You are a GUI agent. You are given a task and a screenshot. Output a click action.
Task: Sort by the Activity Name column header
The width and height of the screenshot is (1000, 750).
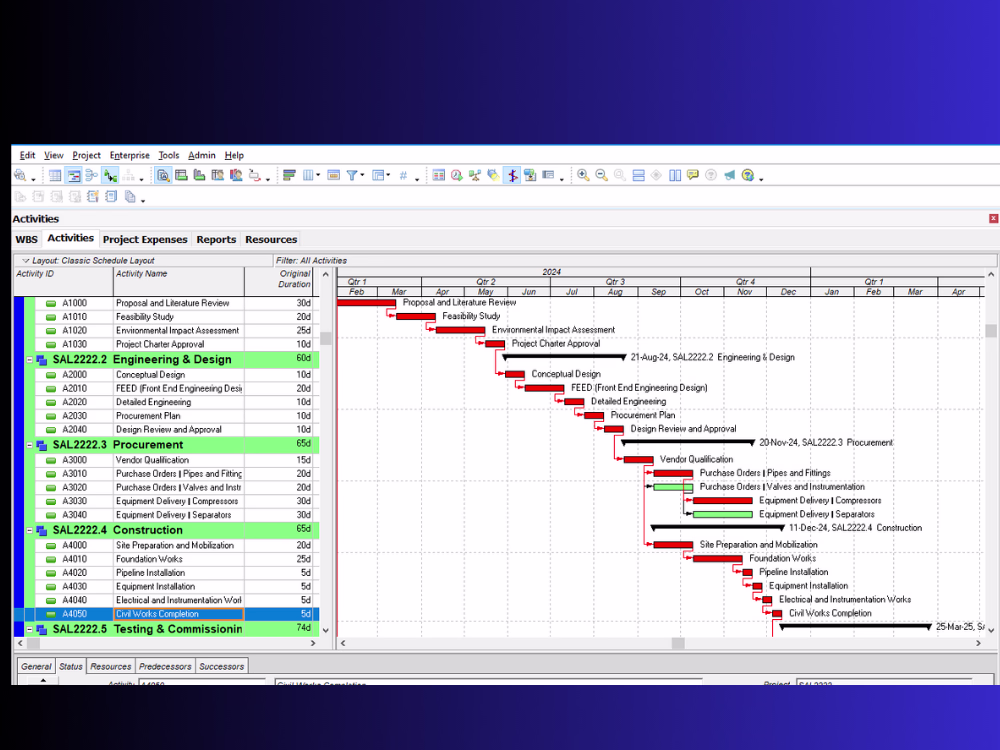[x=179, y=281]
